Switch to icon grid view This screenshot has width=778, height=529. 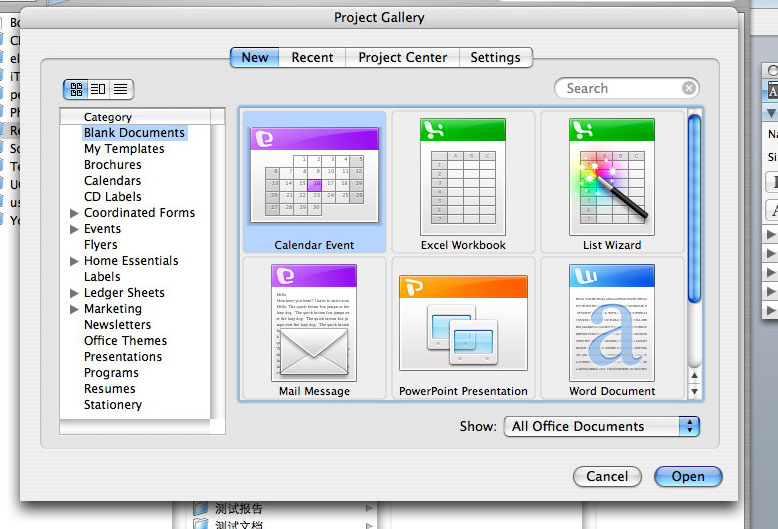coord(76,89)
